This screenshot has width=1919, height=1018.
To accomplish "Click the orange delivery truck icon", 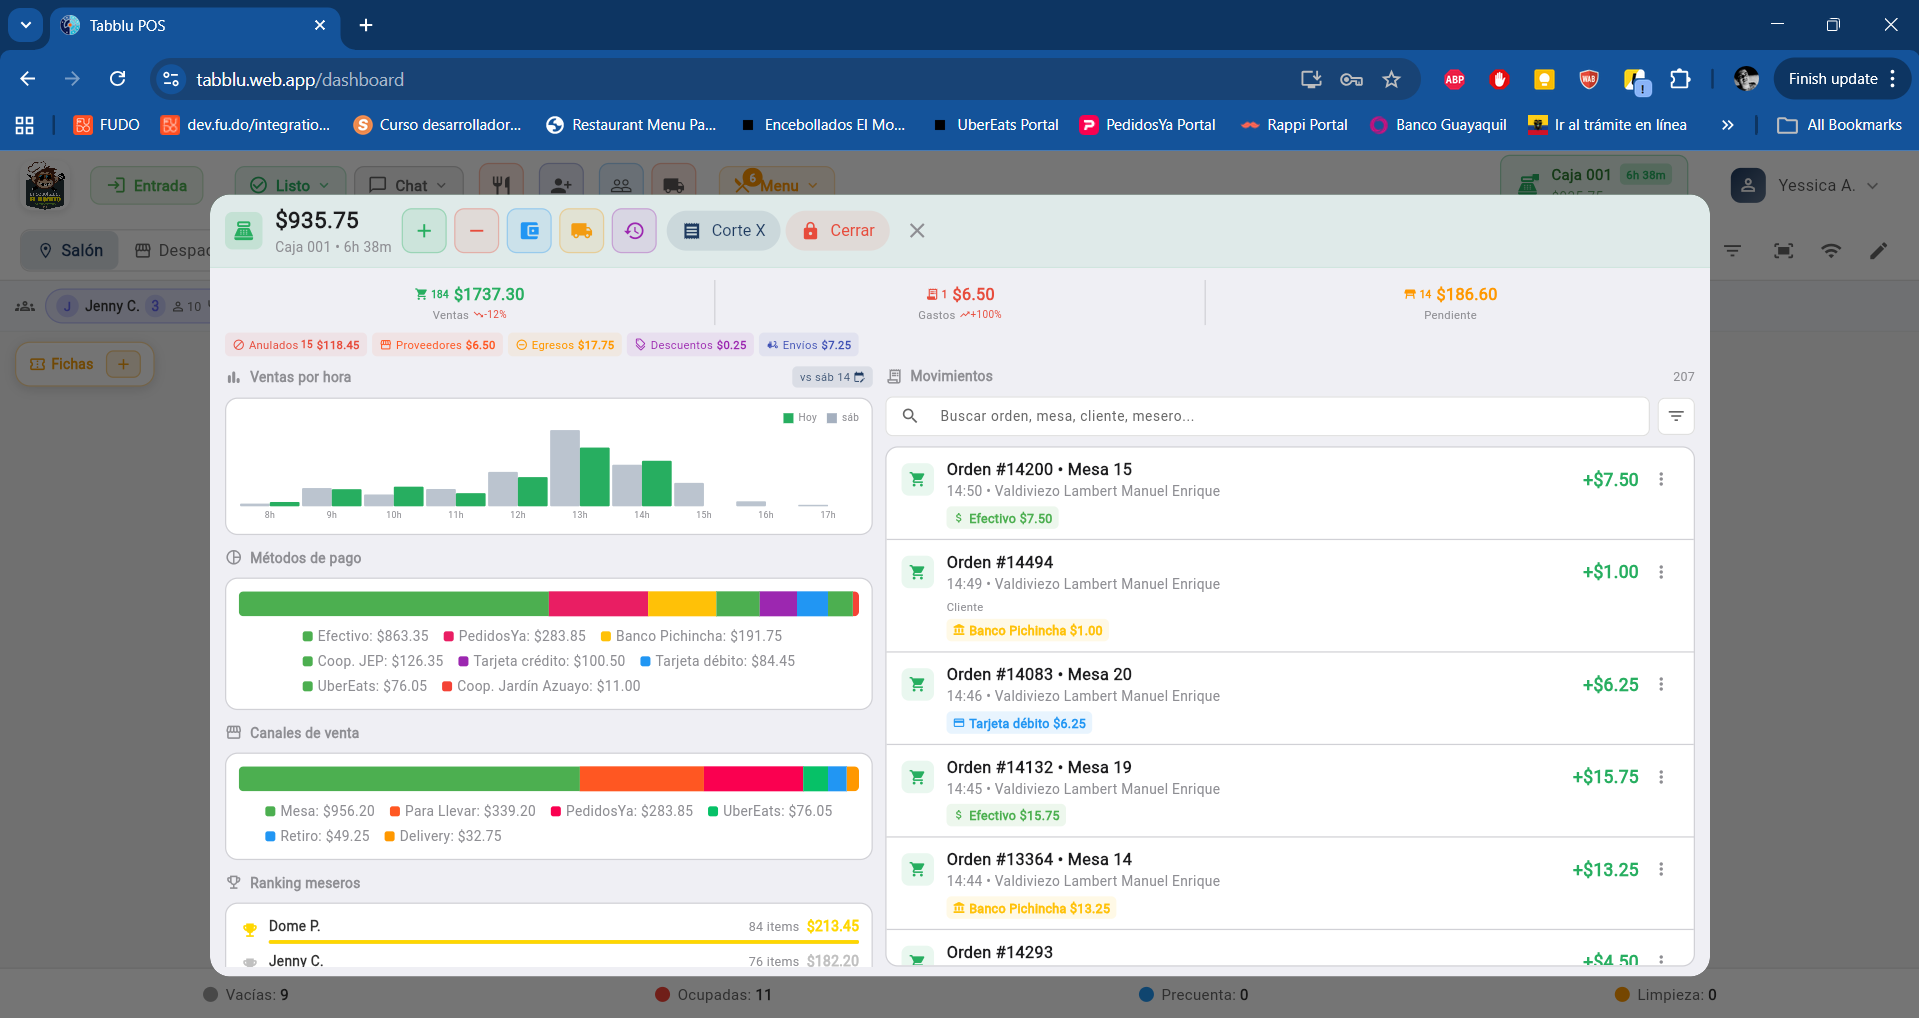I will tap(581, 230).
